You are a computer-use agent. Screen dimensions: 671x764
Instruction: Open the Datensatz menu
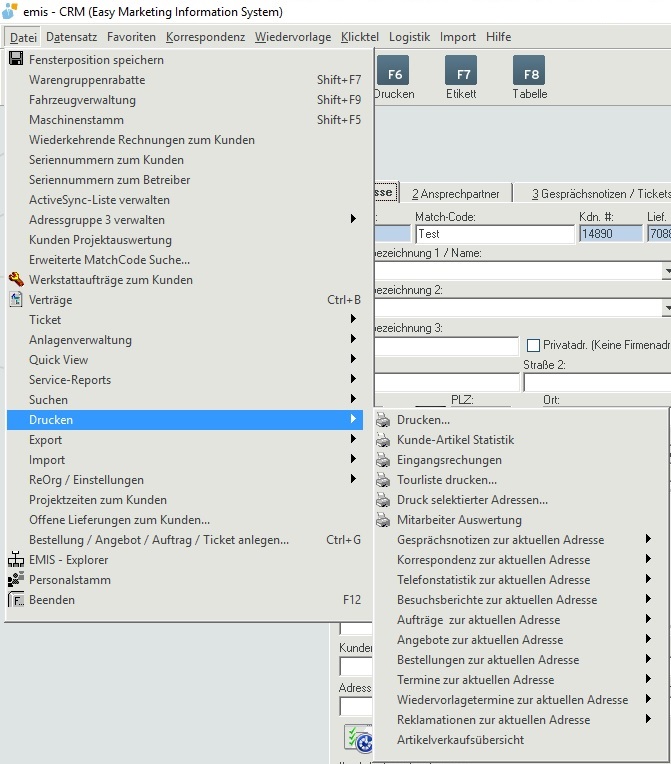click(x=72, y=37)
